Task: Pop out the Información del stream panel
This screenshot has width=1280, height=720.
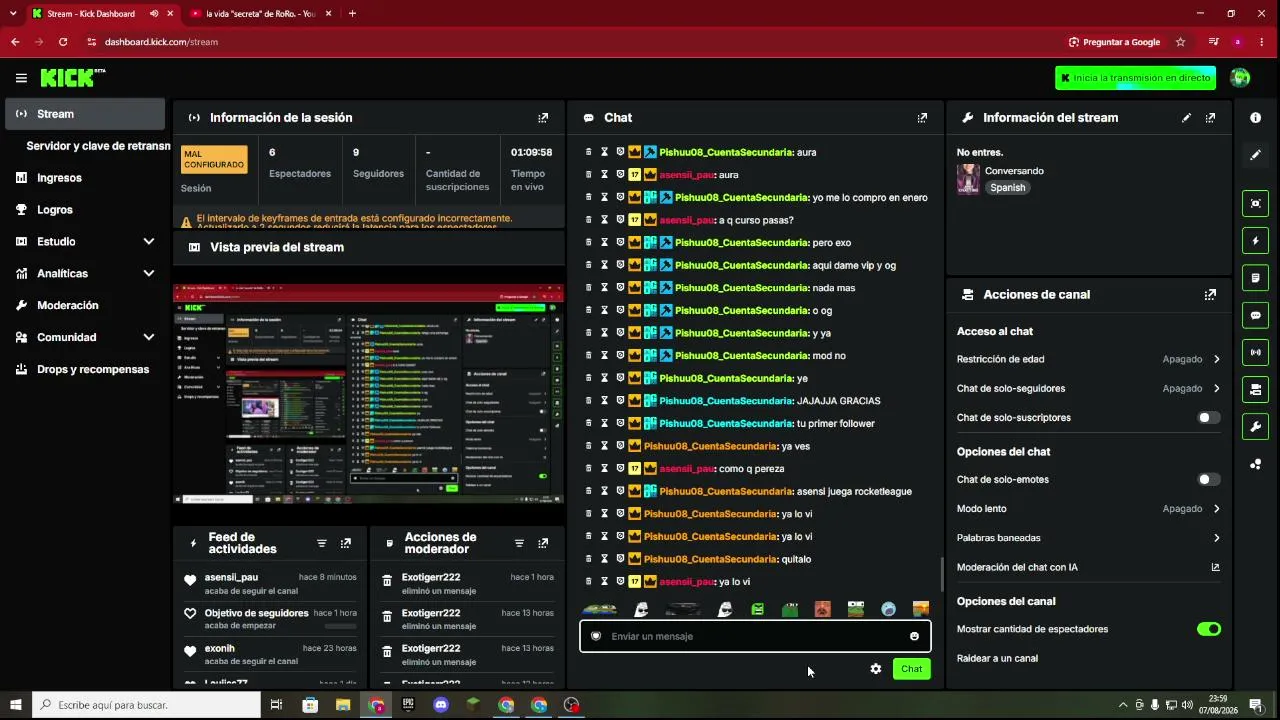Action: 1210,118
